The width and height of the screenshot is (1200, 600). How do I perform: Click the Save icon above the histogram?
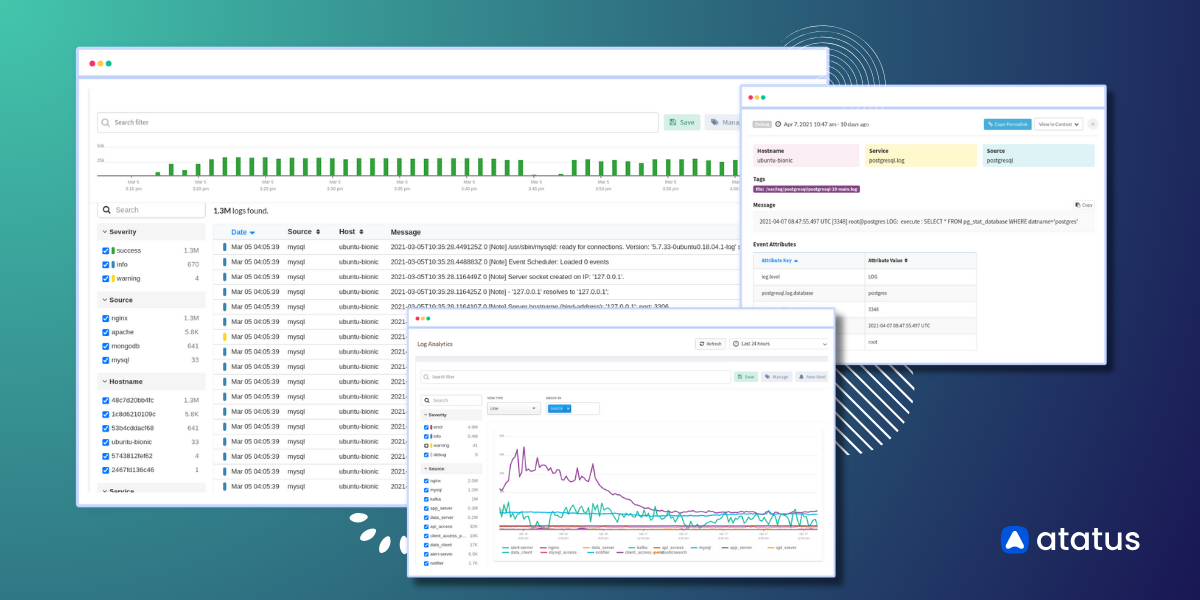click(x=681, y=122)
